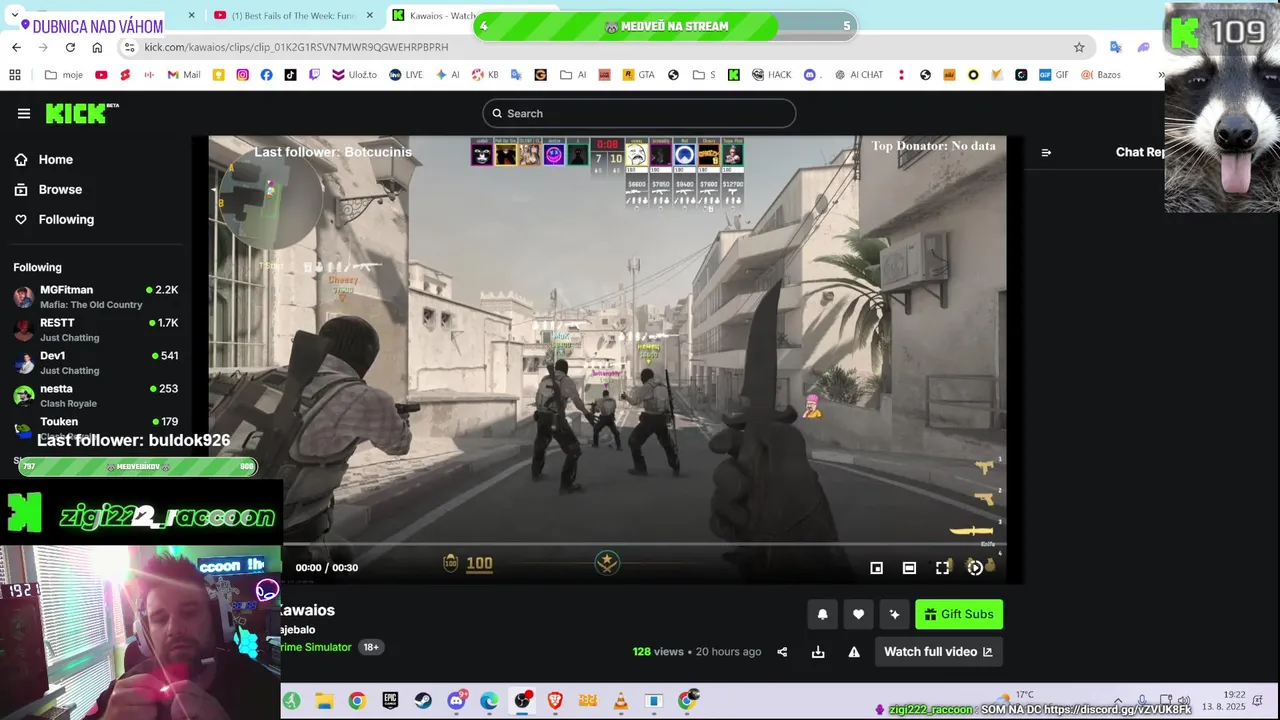This screenshot has width=1280, height=720.
Task: Go back in browser history
Action: coord(16,47)
